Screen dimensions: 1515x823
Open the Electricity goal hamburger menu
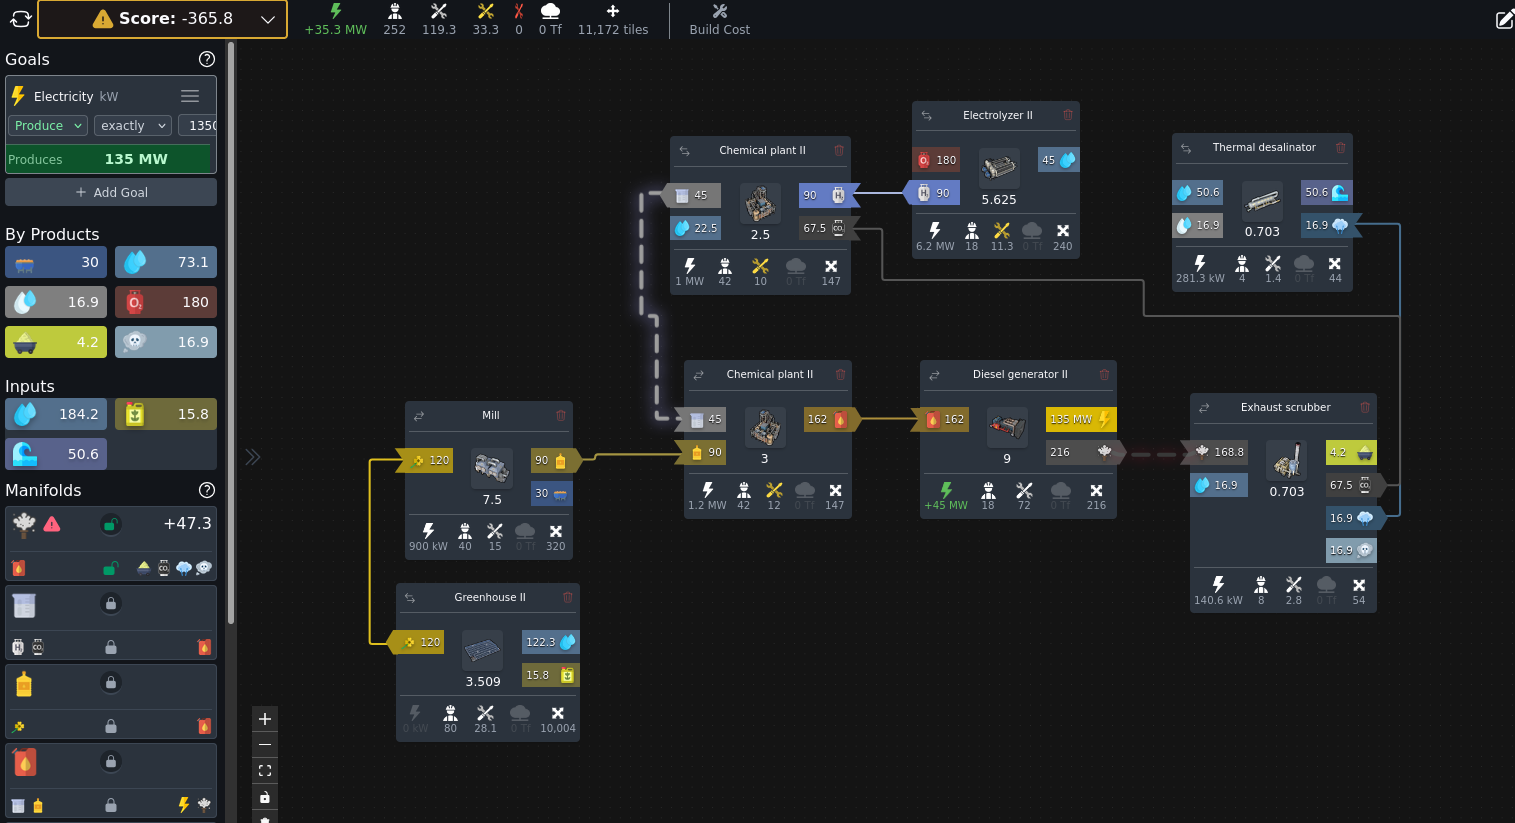[x=190, y=96]
